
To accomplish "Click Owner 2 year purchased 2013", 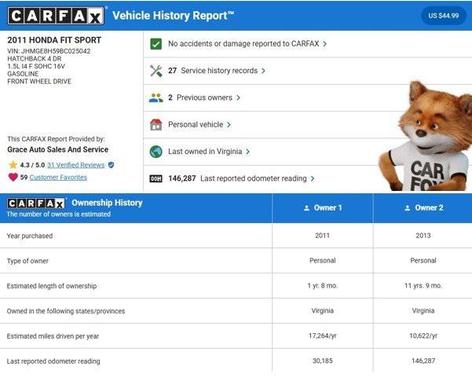I will click(423, 236).
